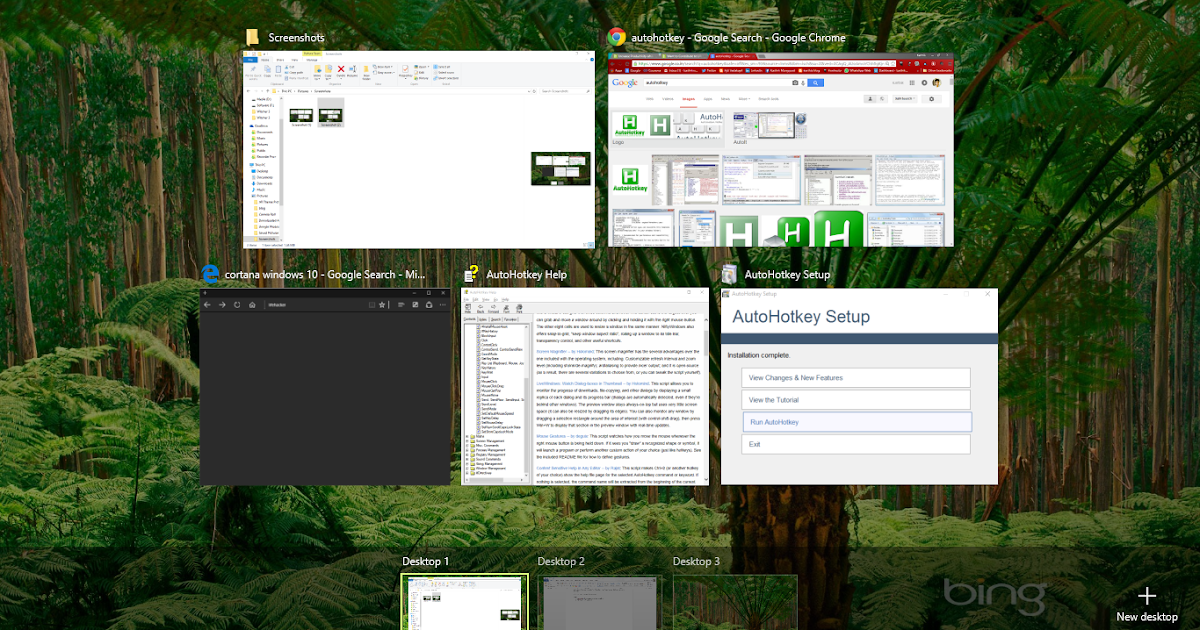Viewport: 1200px width, 630px height.
Task: Click the search-by-image camera icon on Google
Action: [x=794, y=84]
